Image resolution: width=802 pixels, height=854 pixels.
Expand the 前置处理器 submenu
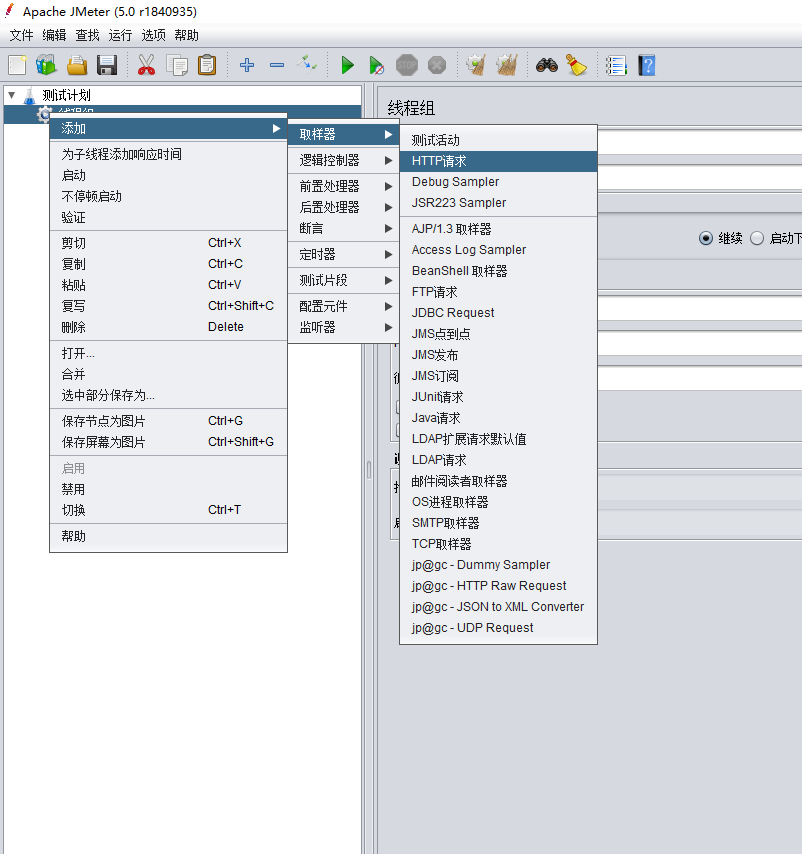(344, 186)
